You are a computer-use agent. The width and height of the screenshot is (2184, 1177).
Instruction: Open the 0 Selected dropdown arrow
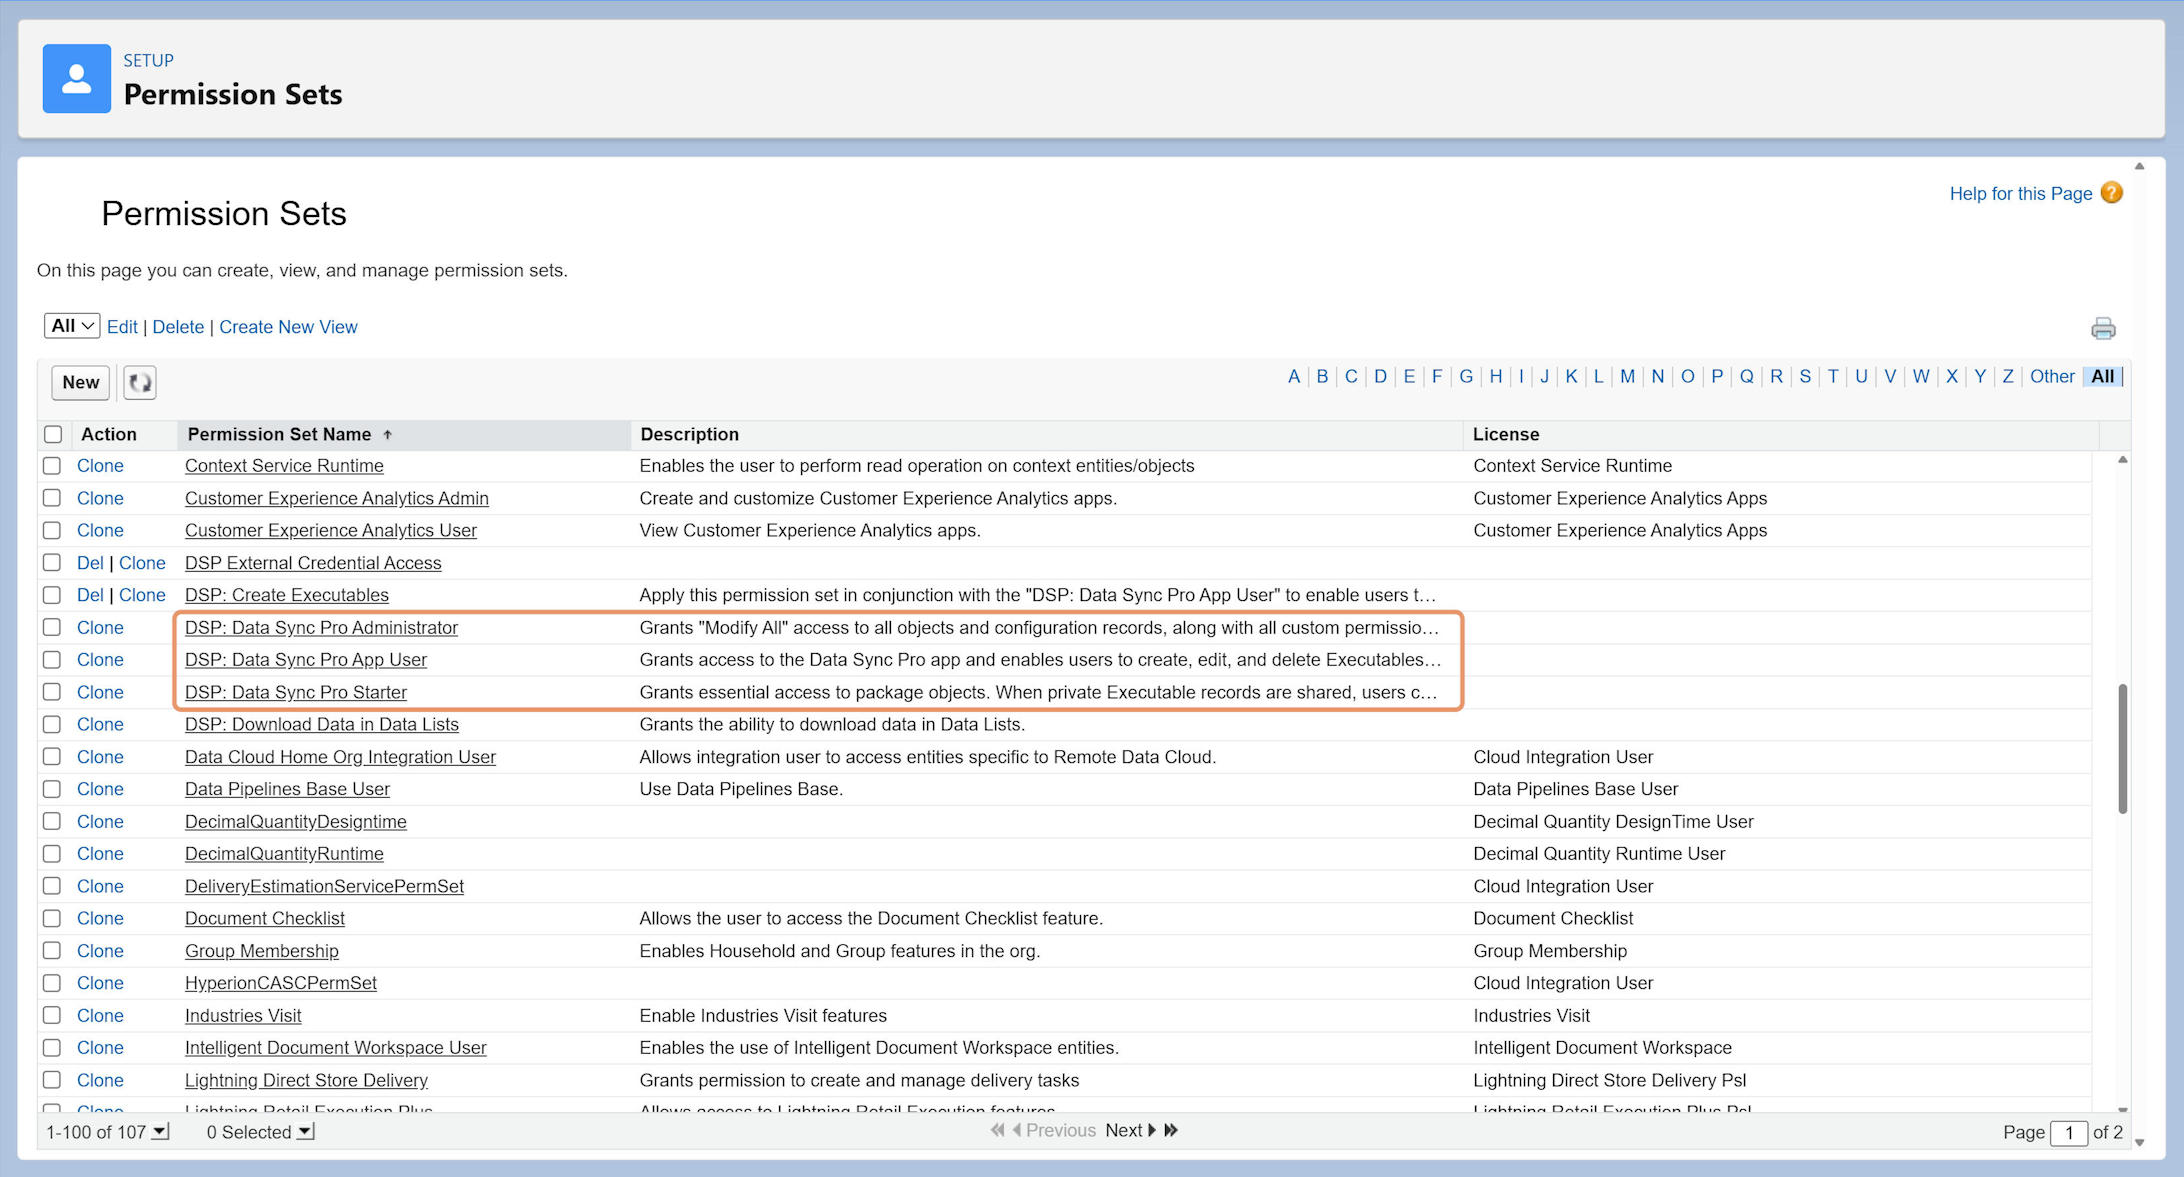point(306,1132)
